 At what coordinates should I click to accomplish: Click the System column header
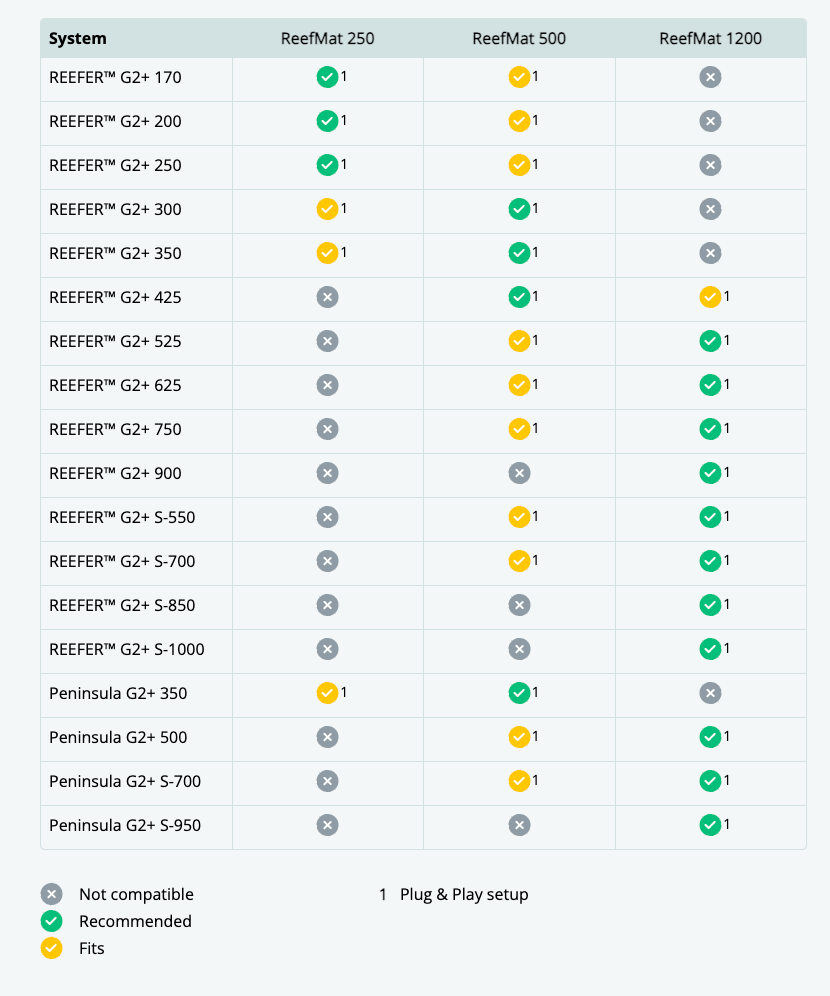pyautogui.click(x=78, y=39)
